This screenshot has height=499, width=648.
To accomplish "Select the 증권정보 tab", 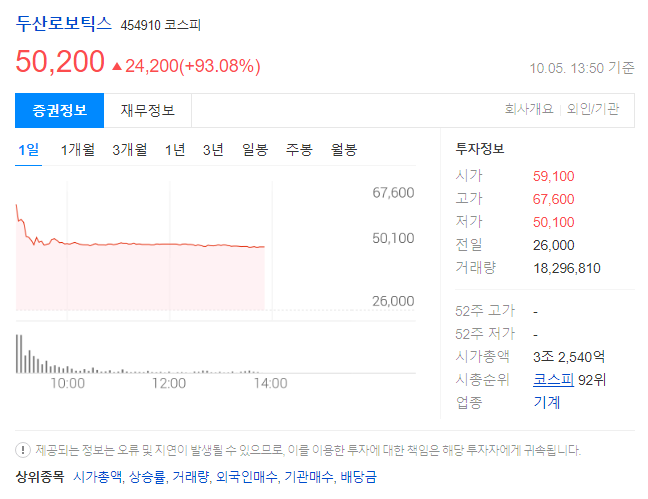I will (x=60, y=110).
